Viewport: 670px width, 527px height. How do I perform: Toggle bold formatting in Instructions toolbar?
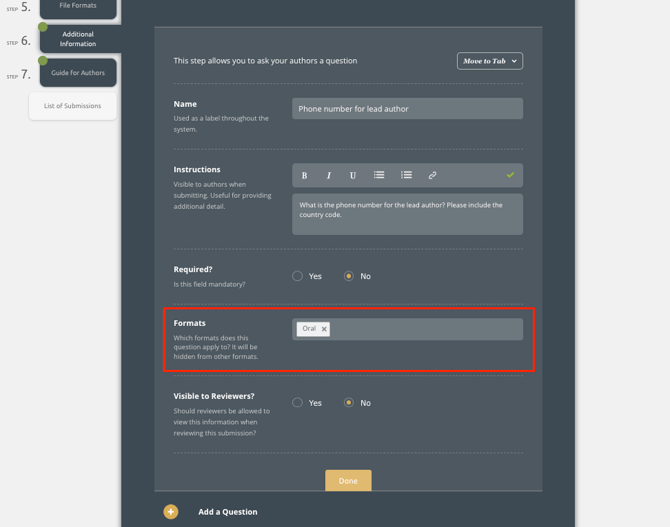point(305,175)
